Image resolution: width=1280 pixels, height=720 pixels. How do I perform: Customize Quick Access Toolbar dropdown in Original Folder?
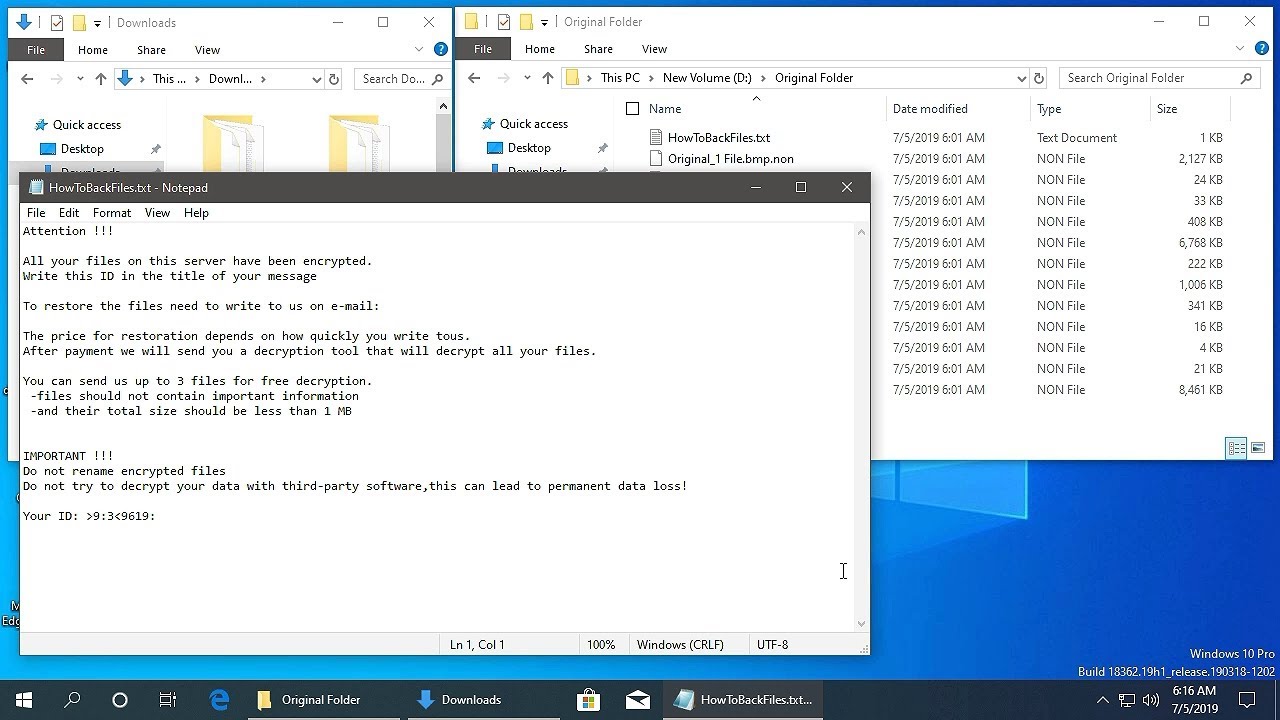pos(545,22)
